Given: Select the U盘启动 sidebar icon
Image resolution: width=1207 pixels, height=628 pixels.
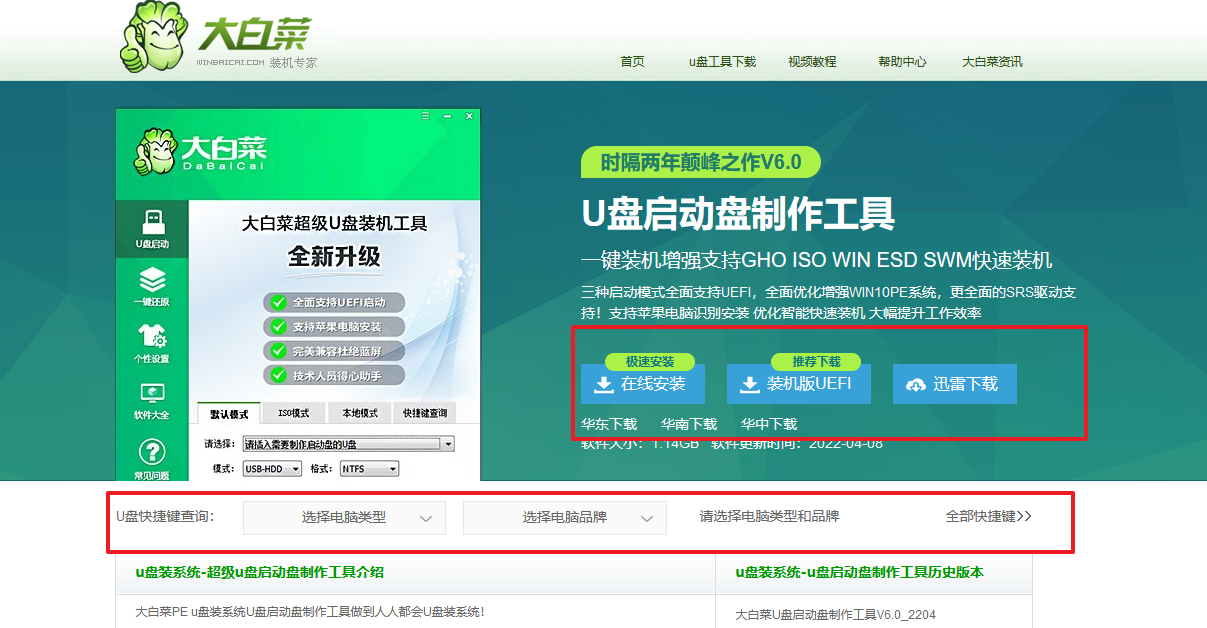Looking at the screenshot, I should 152,228.
